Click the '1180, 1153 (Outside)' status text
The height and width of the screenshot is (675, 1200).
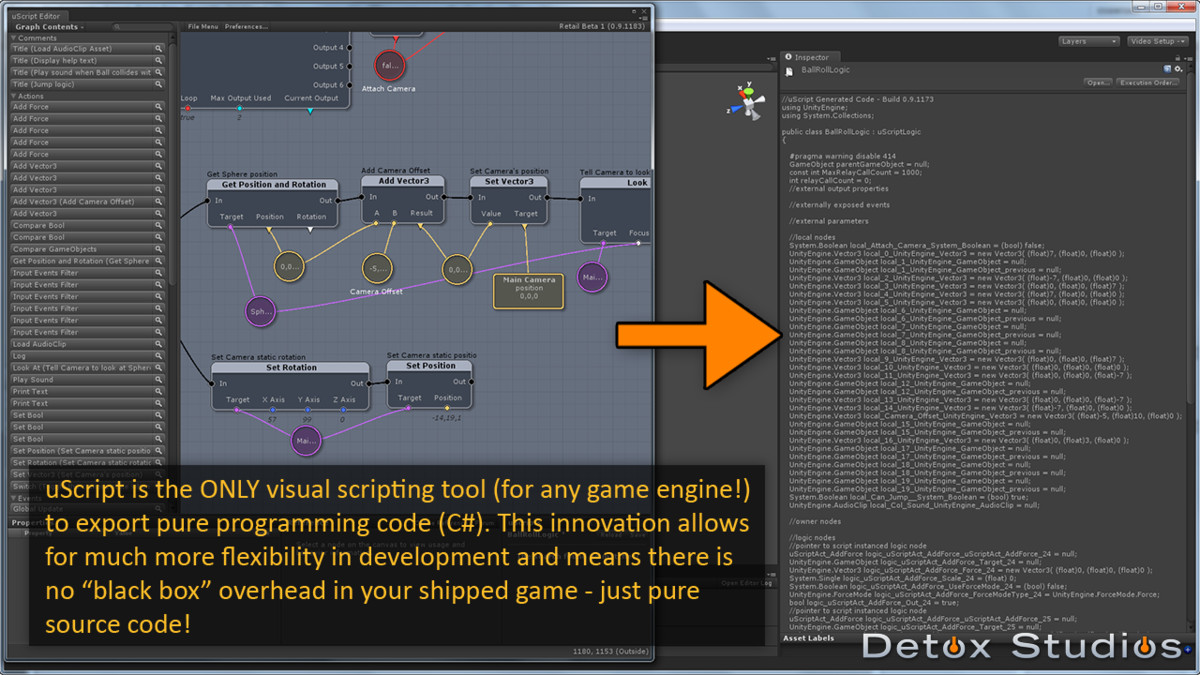point(608,651)
